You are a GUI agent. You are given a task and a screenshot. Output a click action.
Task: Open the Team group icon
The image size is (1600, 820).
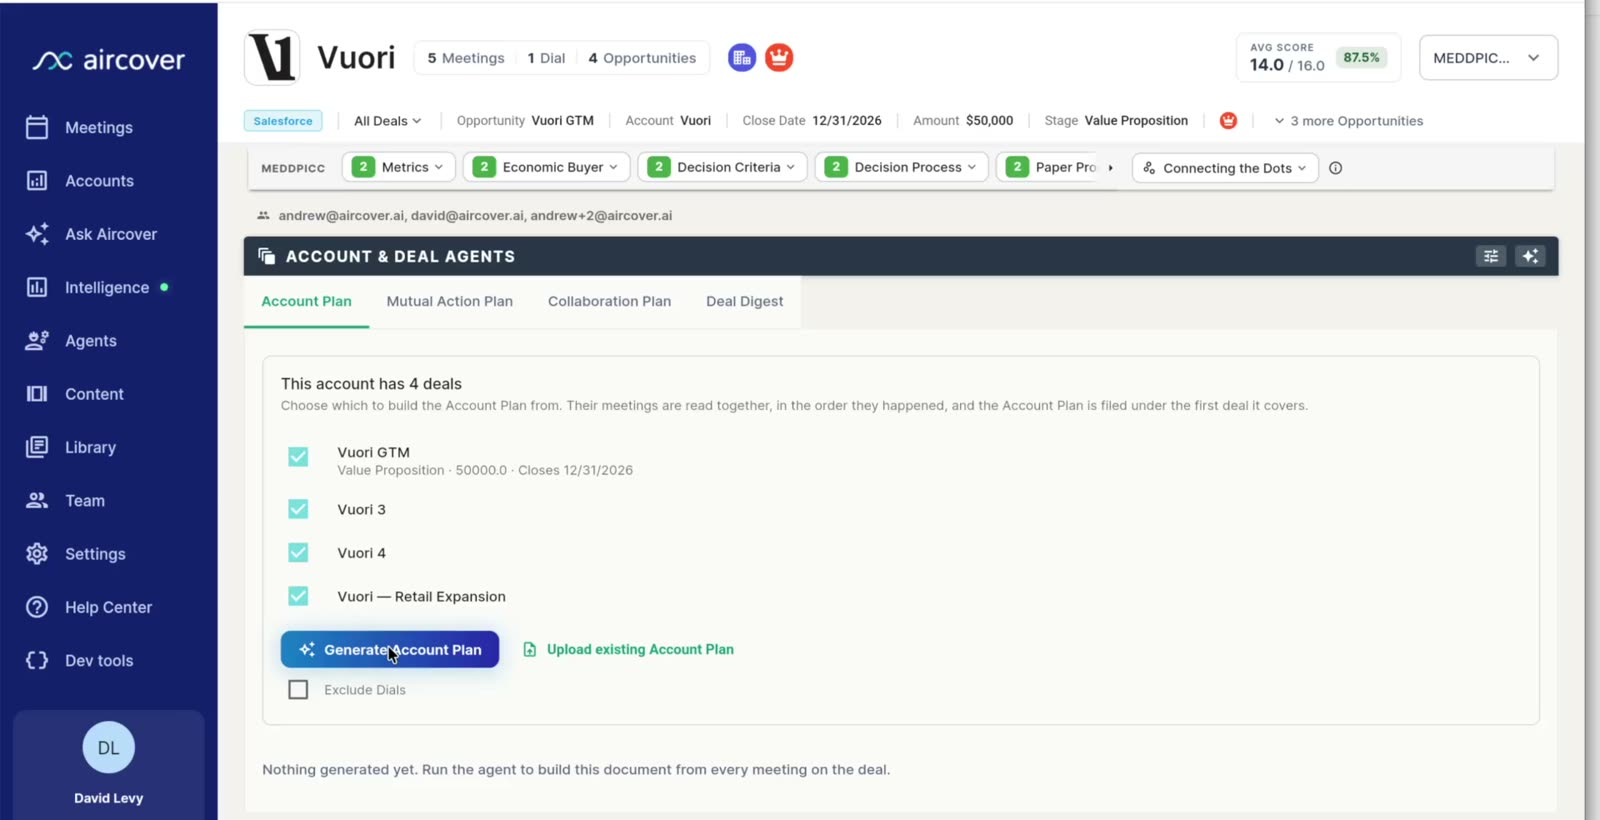click(x=37, y=501)
